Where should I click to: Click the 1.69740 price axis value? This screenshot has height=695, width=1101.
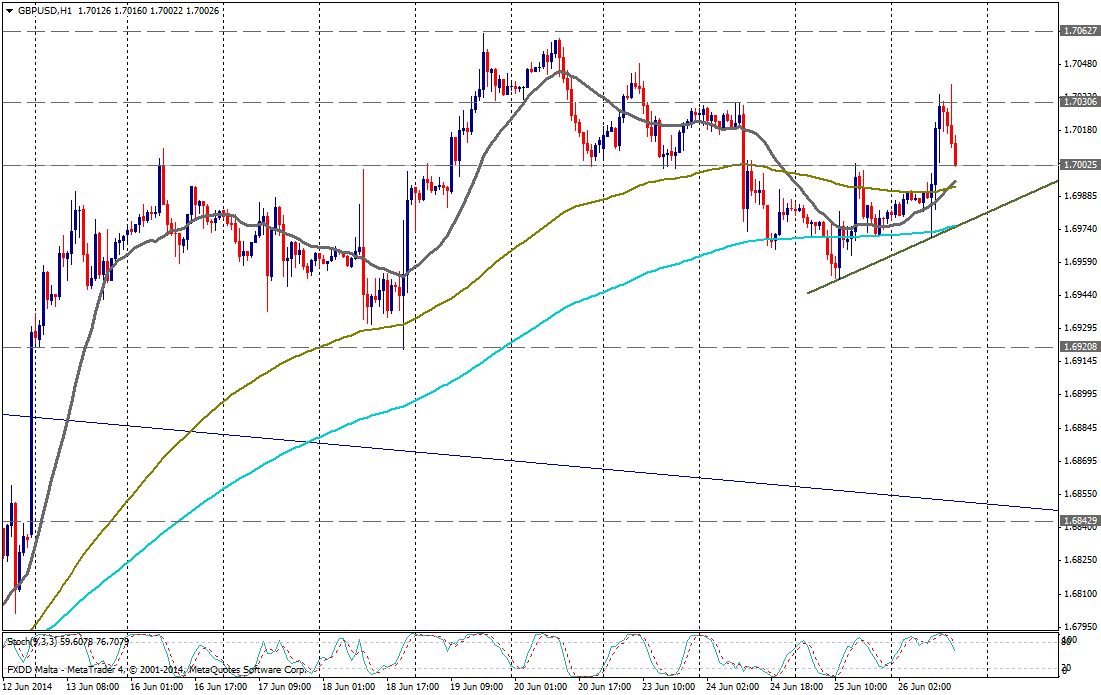point(1080,229)
